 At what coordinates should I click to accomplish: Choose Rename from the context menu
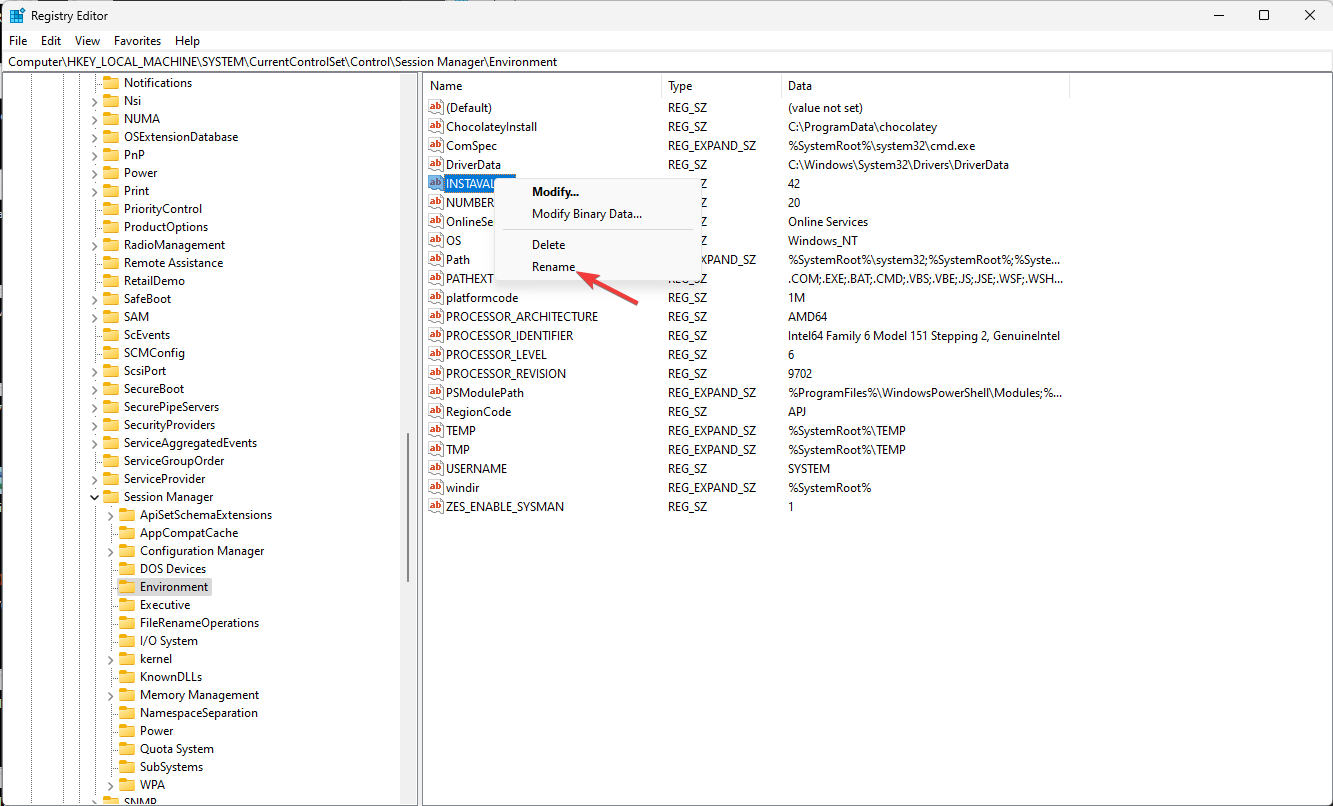pos(553,267)
